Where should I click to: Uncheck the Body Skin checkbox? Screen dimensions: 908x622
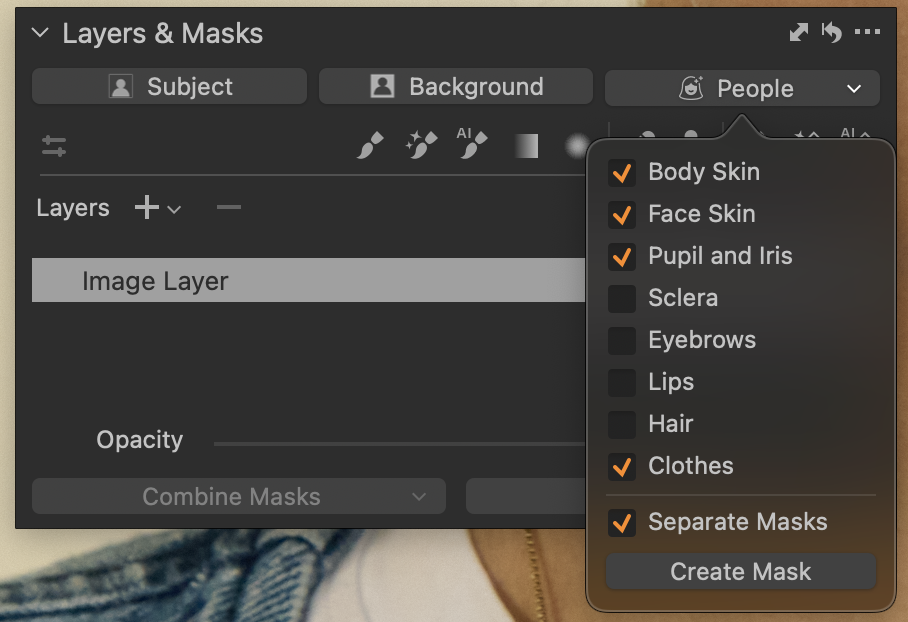click(622, 173)
